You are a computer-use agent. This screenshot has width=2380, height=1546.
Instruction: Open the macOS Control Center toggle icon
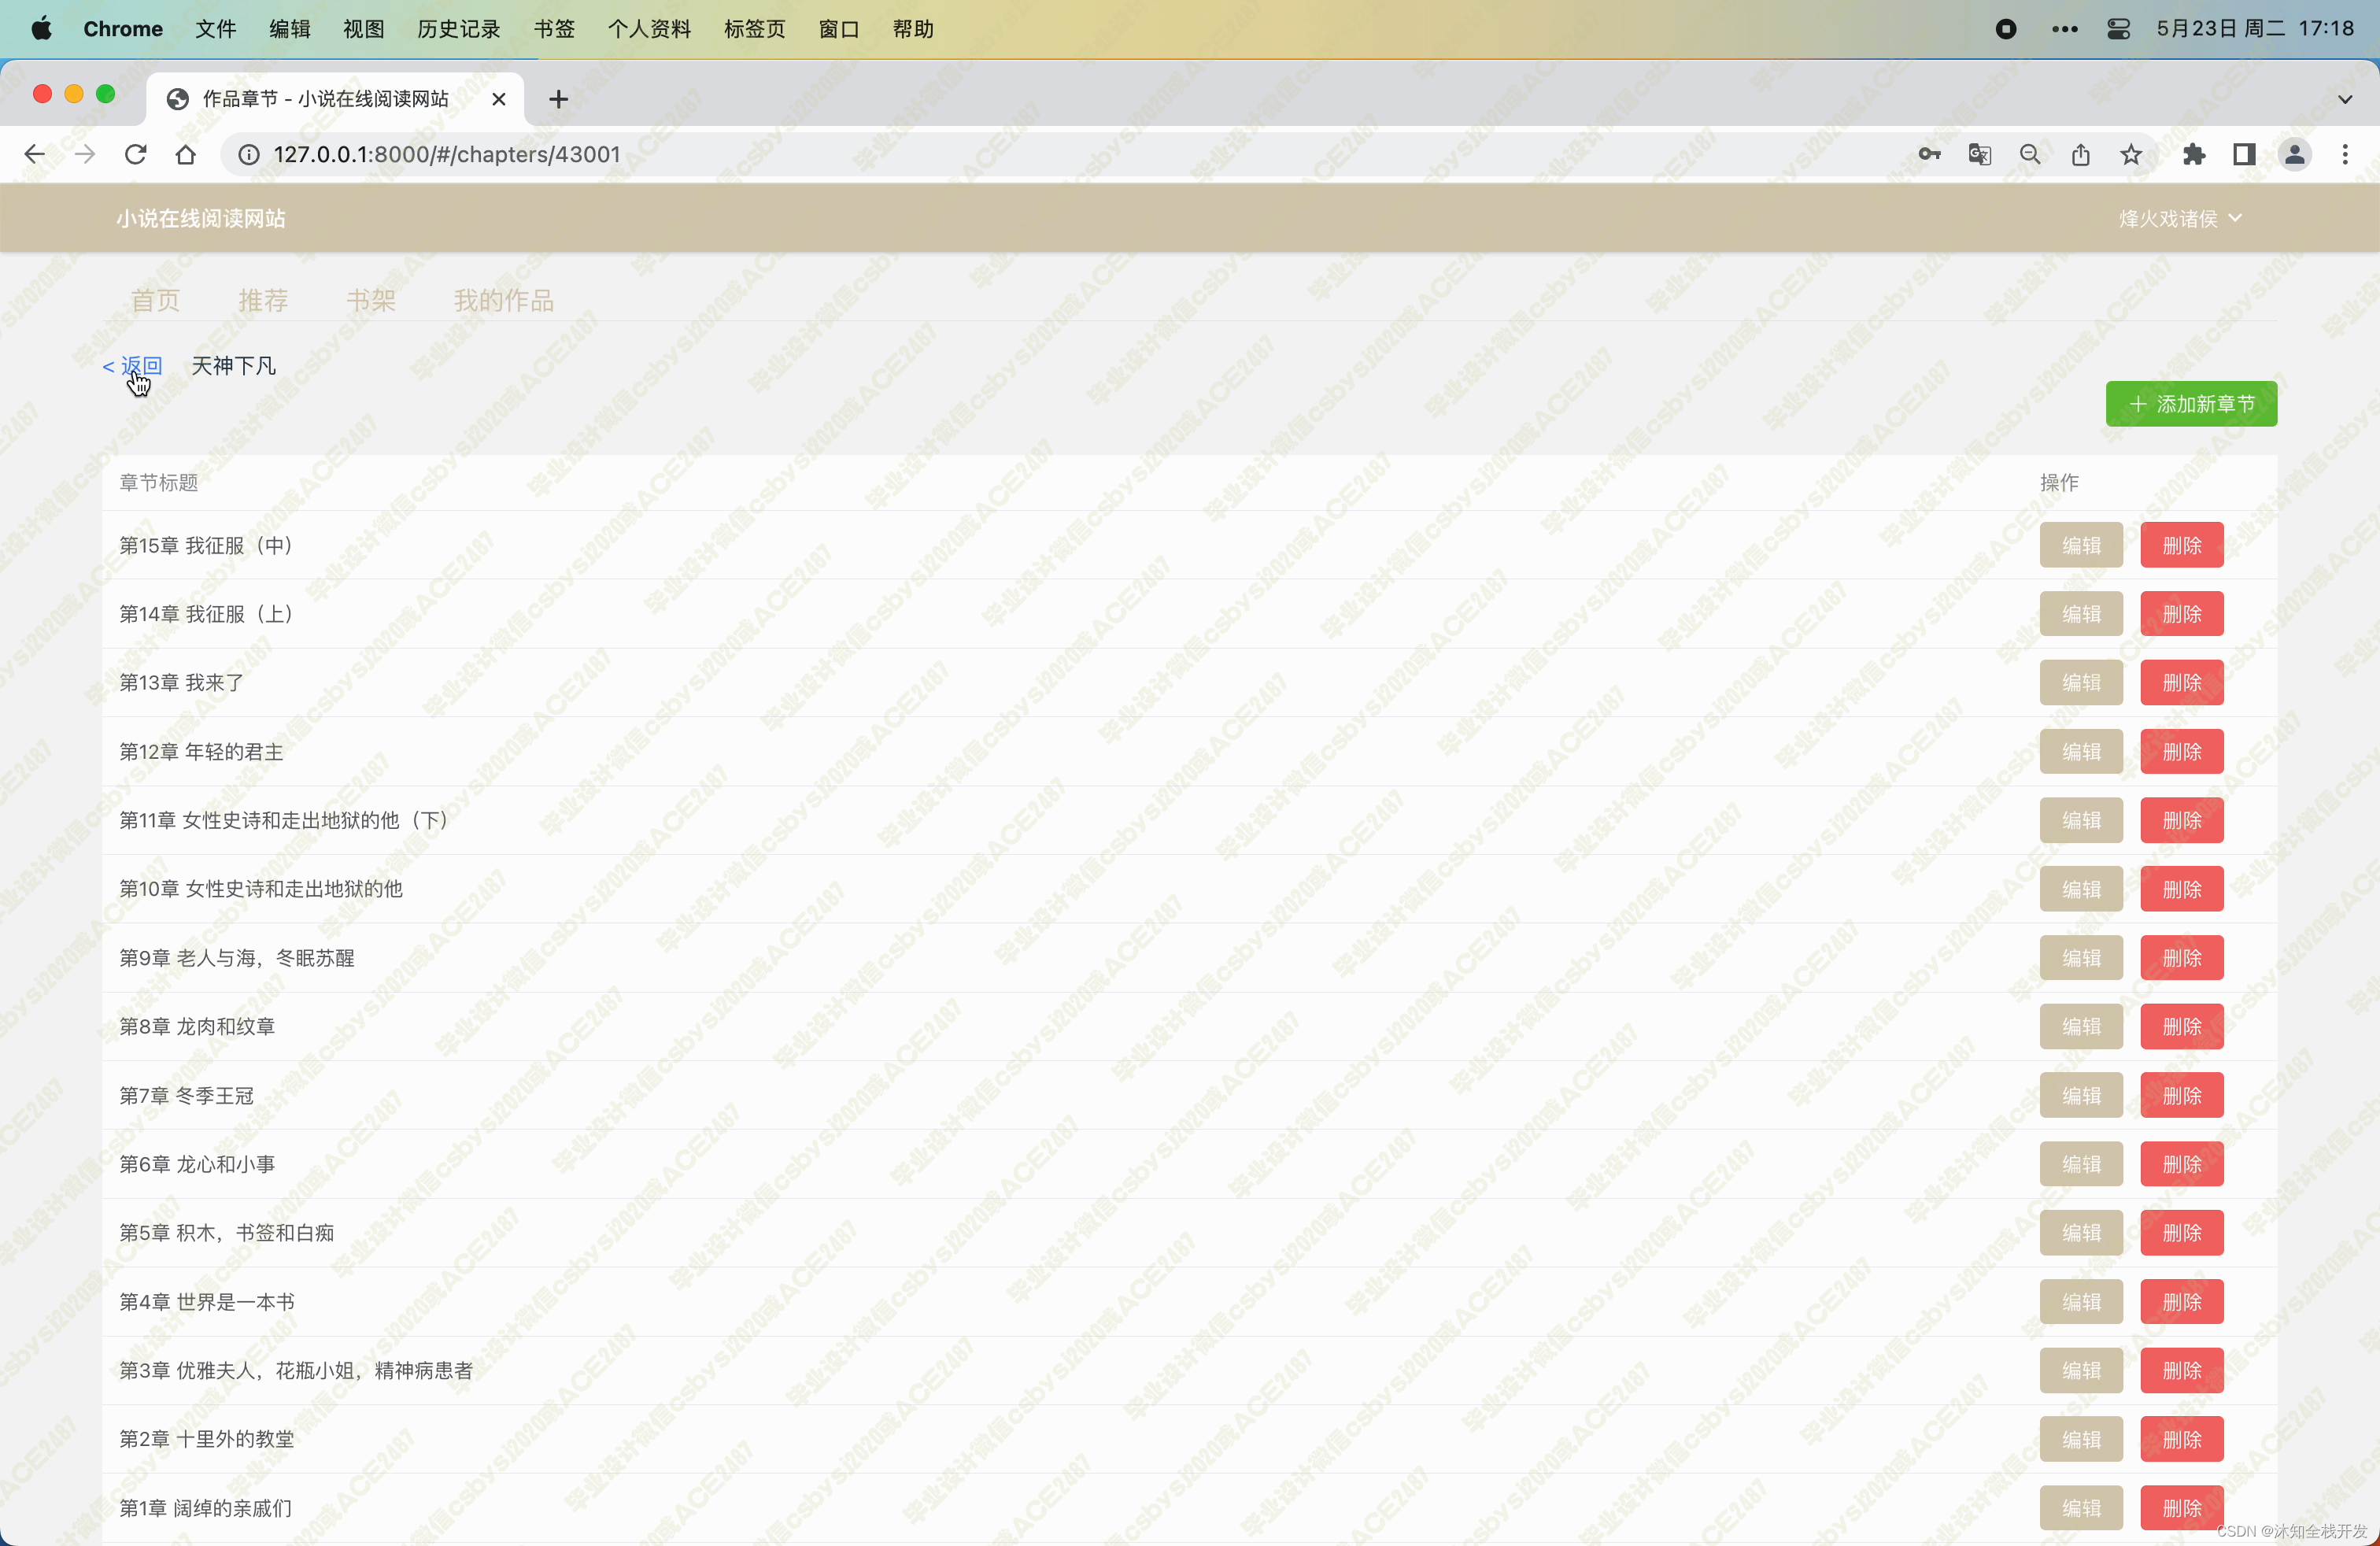[2117, 29]
